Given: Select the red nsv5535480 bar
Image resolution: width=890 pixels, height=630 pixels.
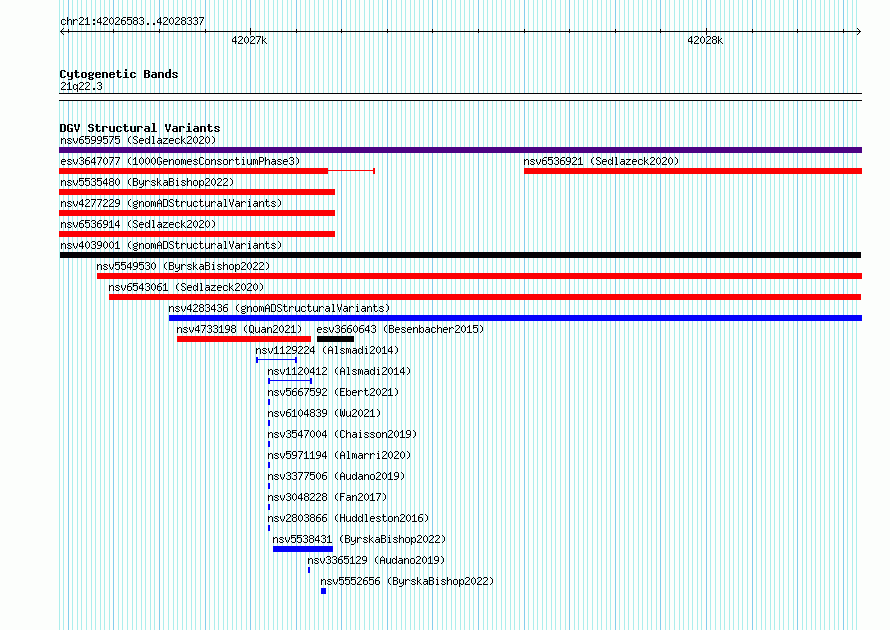Looking at the screenshot, I should pyautogui.click(x=197, y=192).
